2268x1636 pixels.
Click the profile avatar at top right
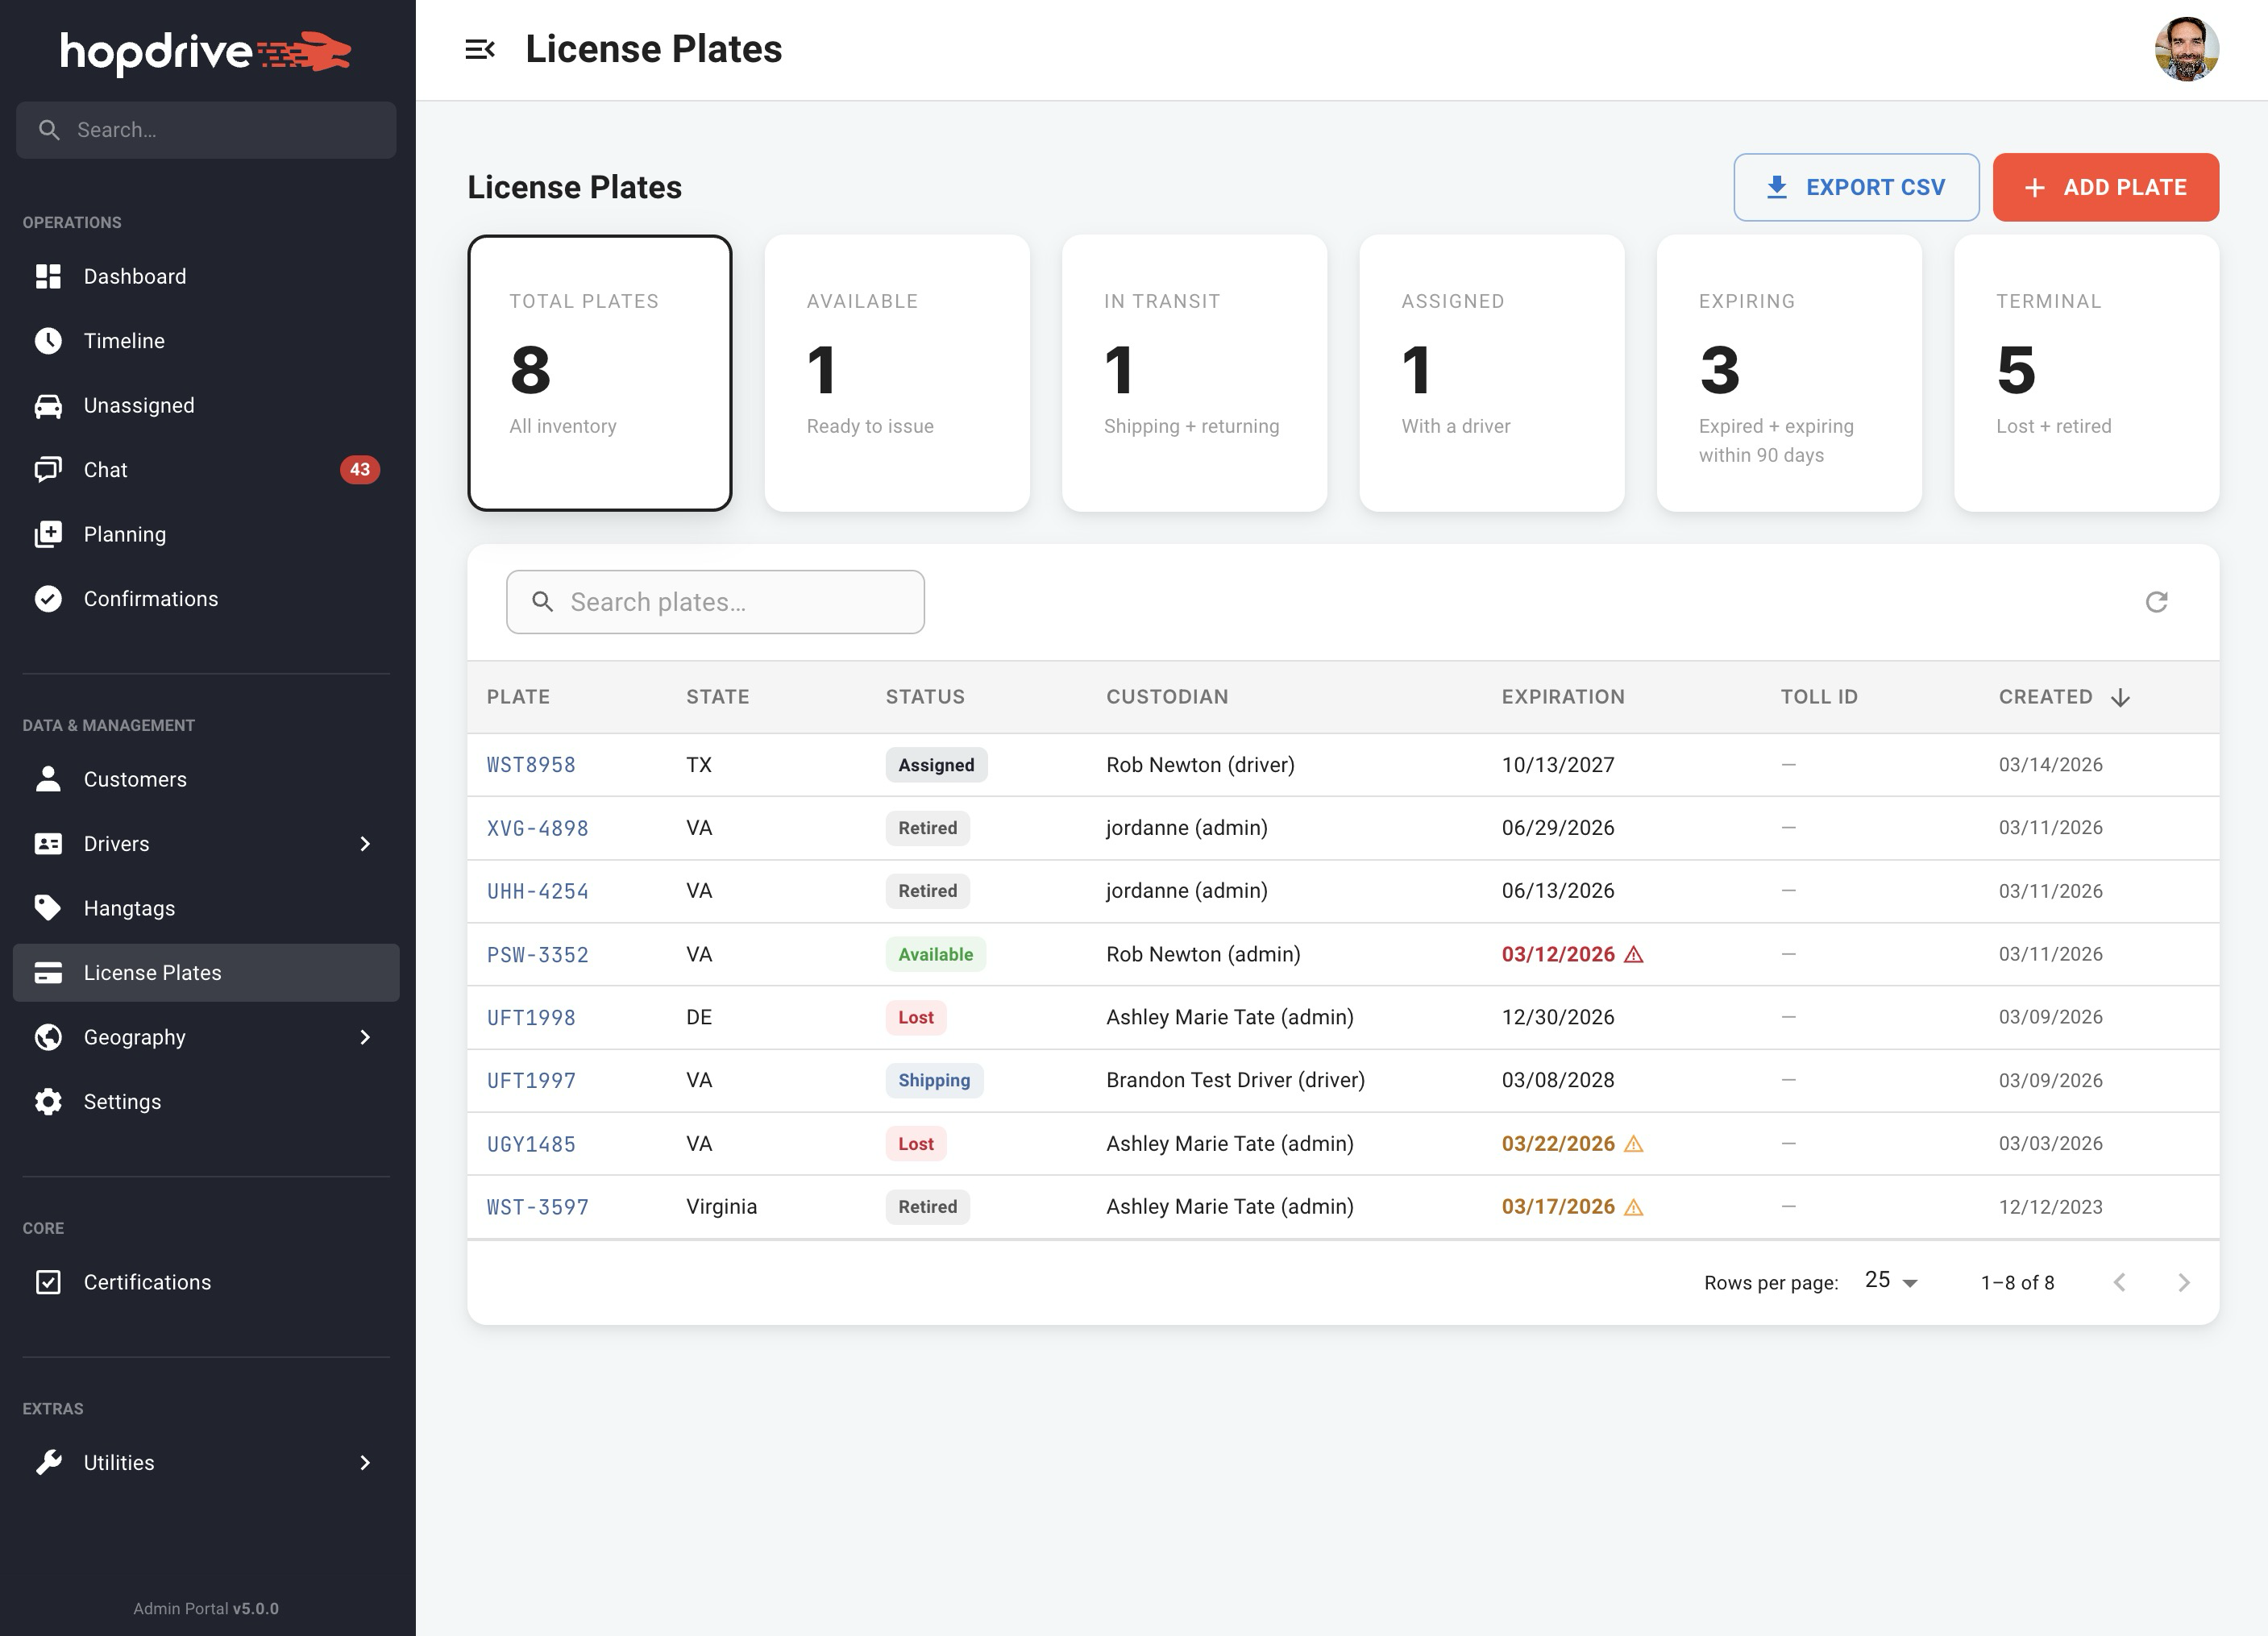coord(2187,48)
